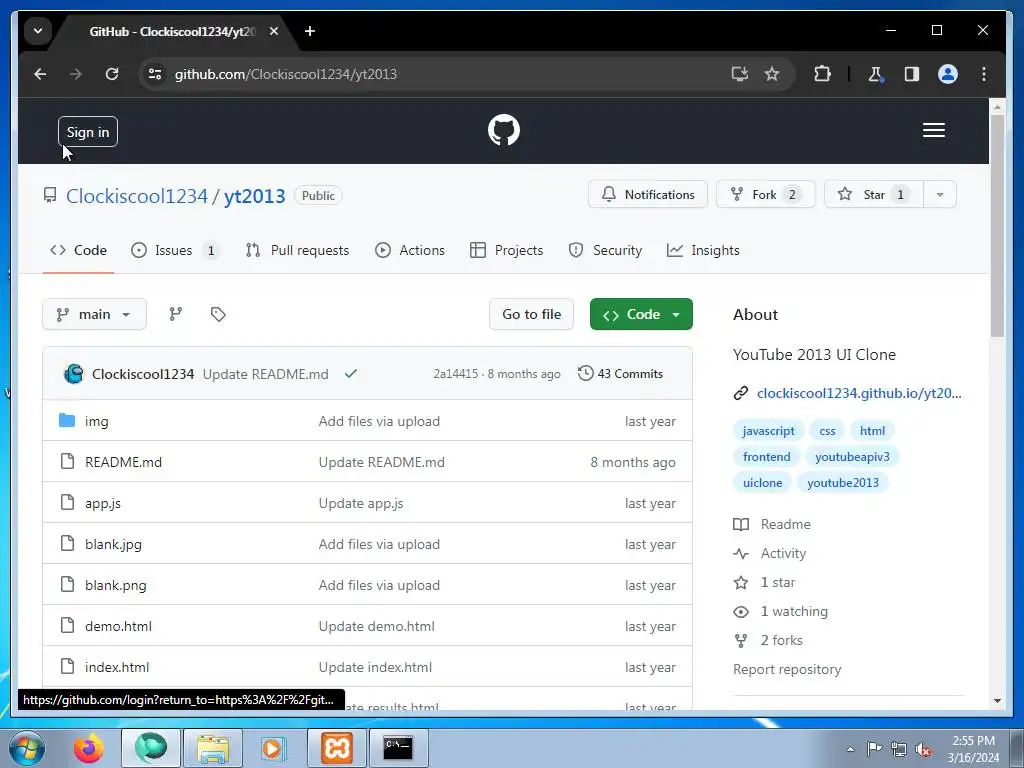Toggle the browser side panel icon
Image resolution: width=1024 pixels, height=768 pixels.
coord(912,74)
